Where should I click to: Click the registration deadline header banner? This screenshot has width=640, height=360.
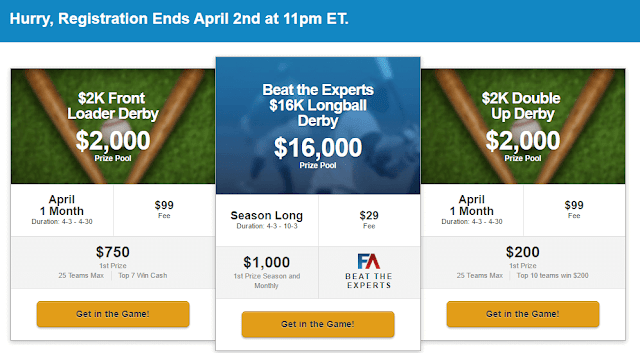pos(320,20)
